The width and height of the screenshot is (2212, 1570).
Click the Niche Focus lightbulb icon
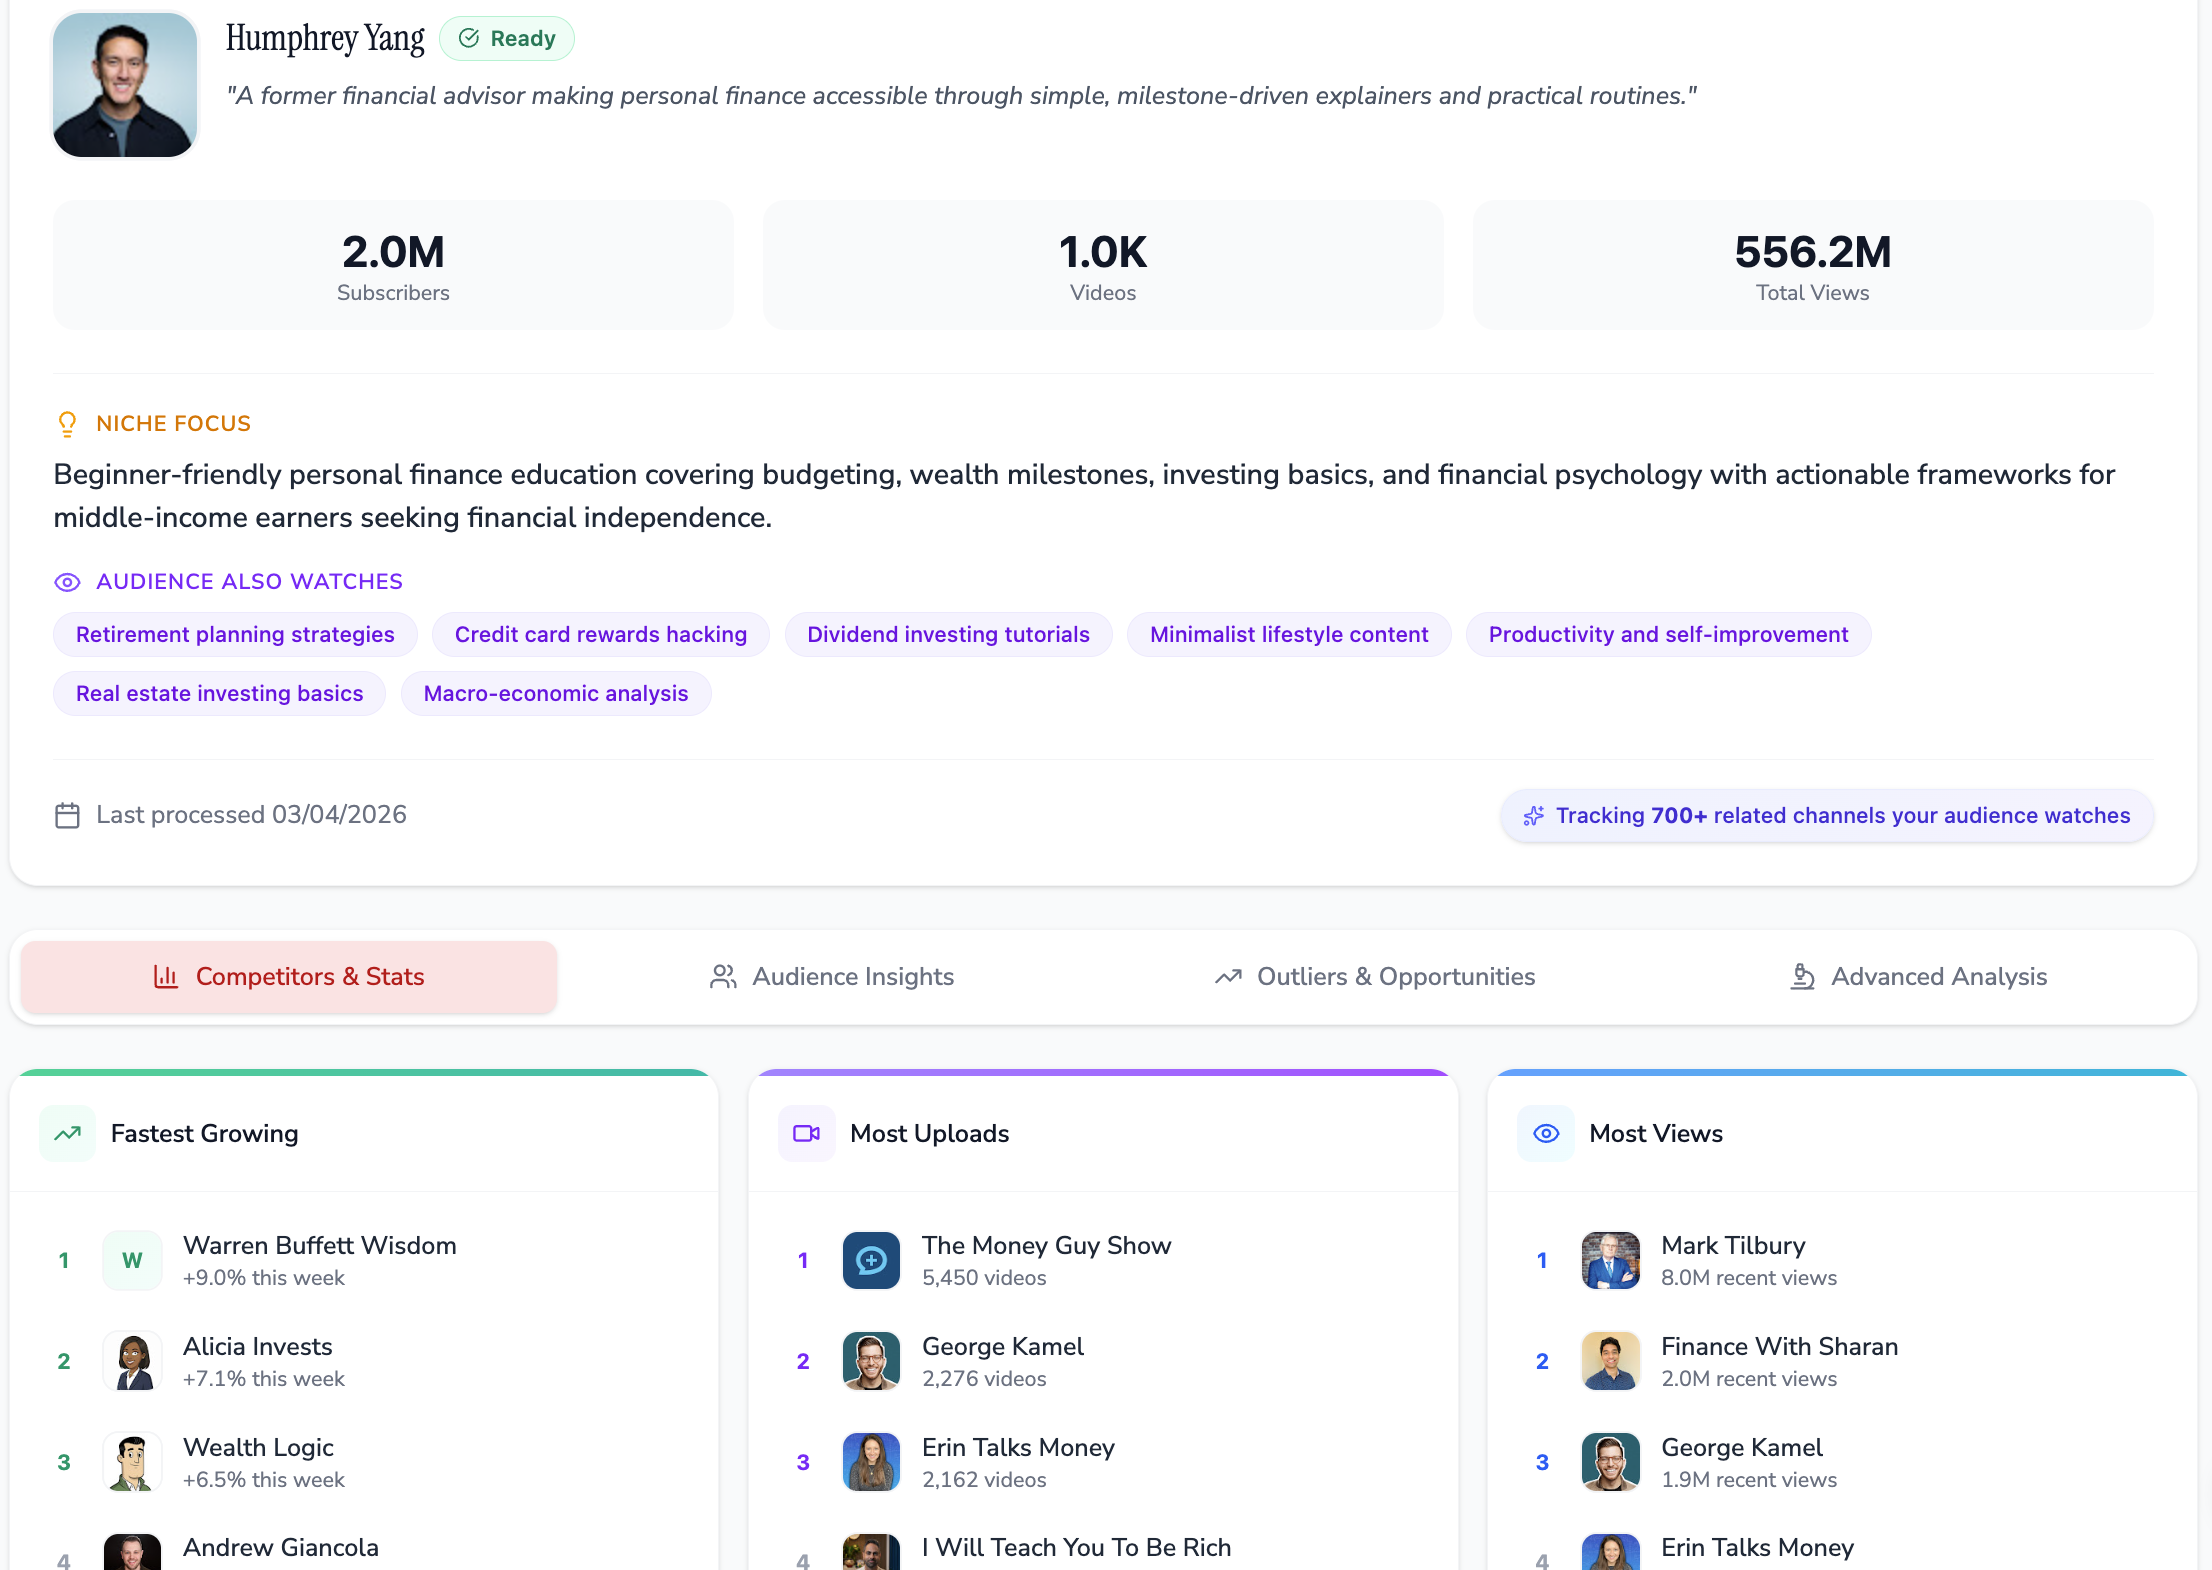point(67,424)
